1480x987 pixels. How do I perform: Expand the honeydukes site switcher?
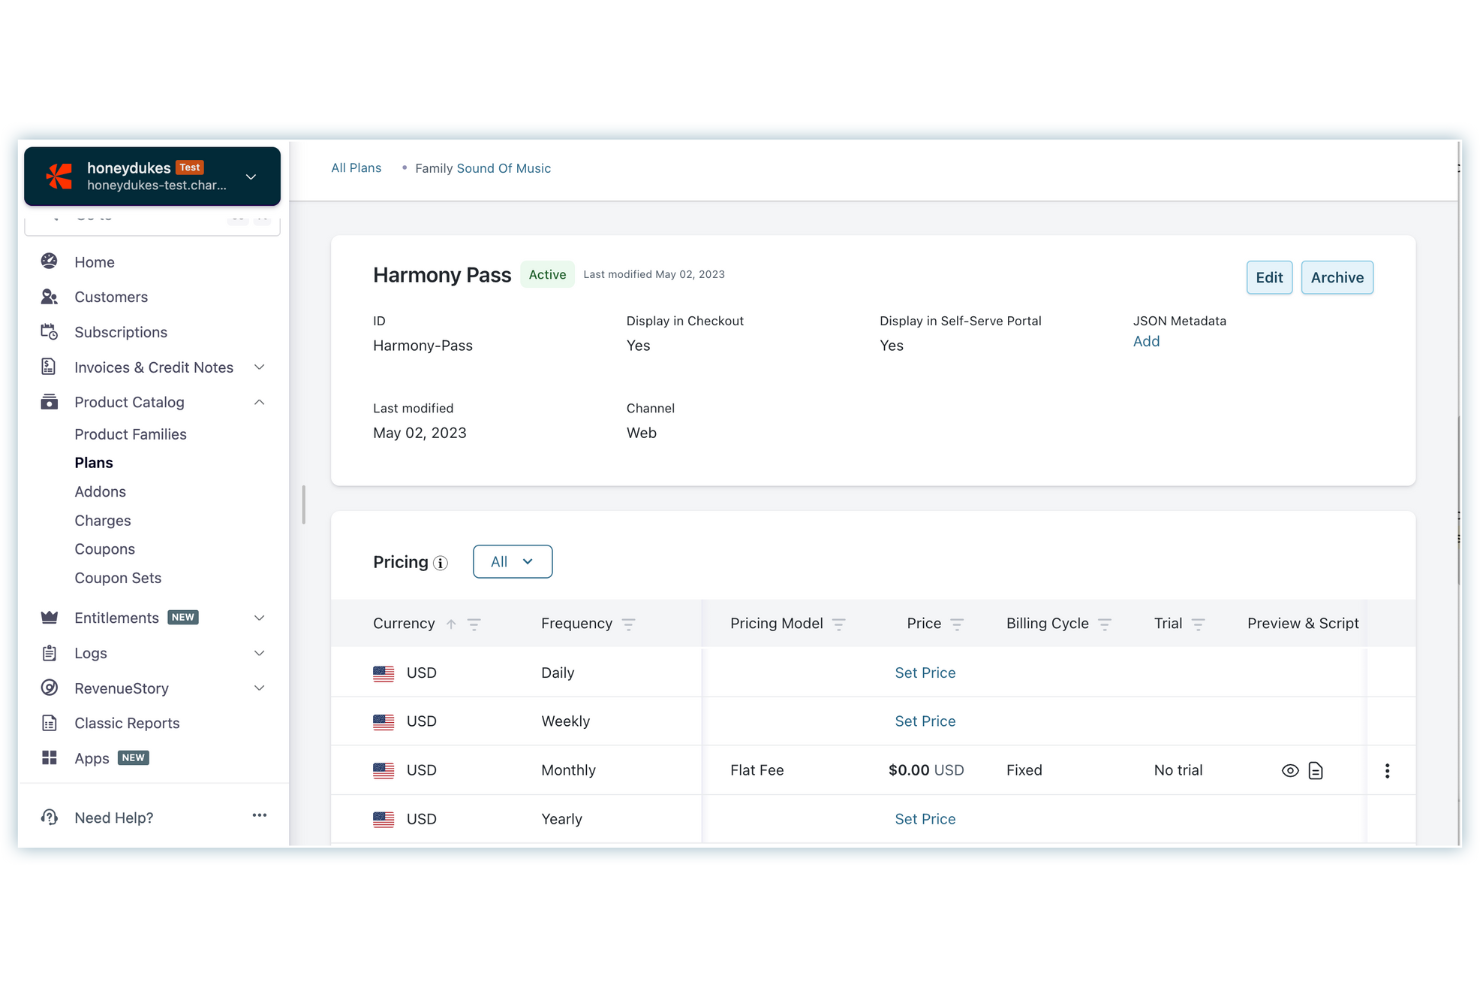(x=251, y=176)
